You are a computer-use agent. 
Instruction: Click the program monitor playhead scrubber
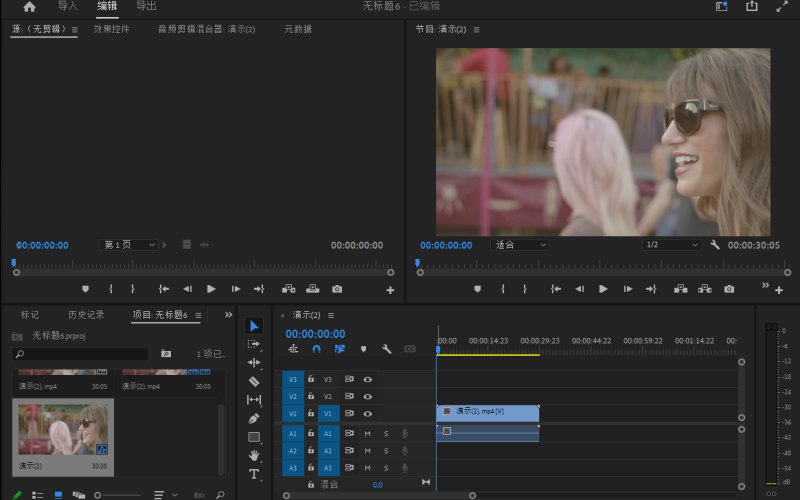click(417, 262)
